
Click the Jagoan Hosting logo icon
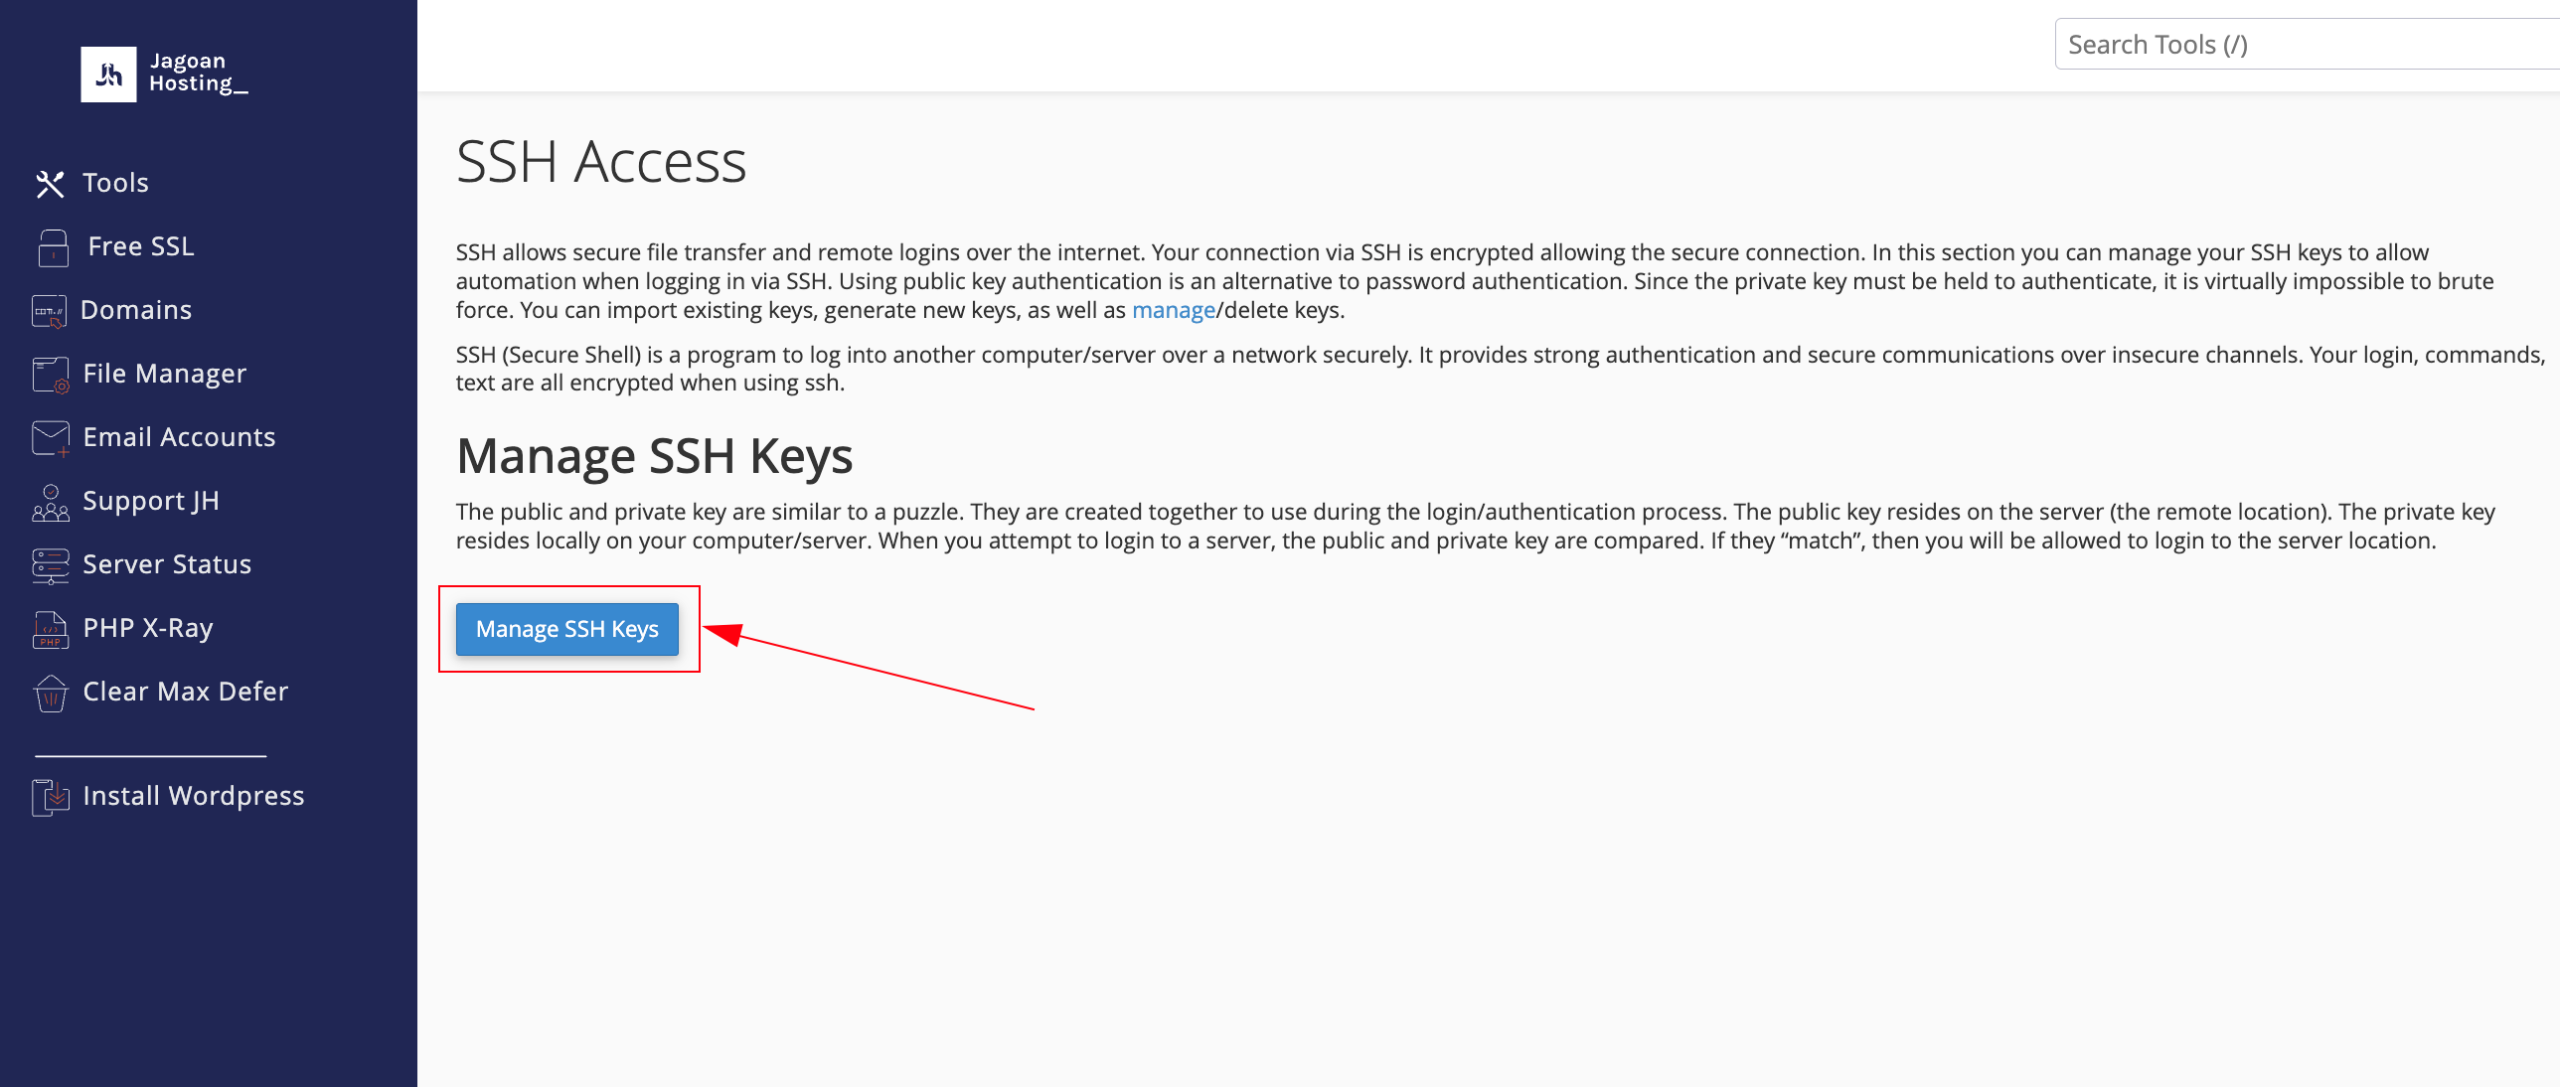108,74
